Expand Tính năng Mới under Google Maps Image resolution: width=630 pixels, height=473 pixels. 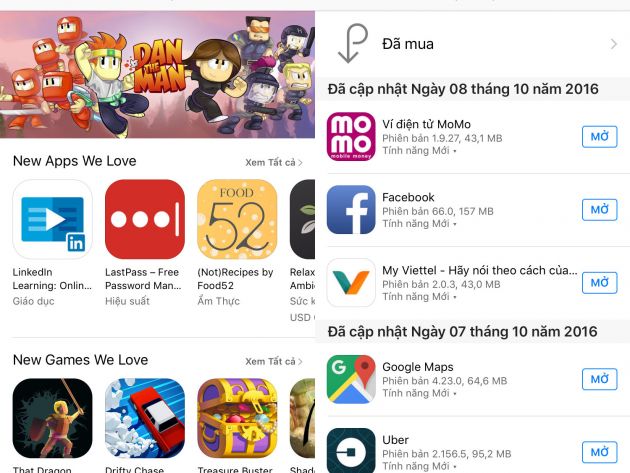(419, 393)
